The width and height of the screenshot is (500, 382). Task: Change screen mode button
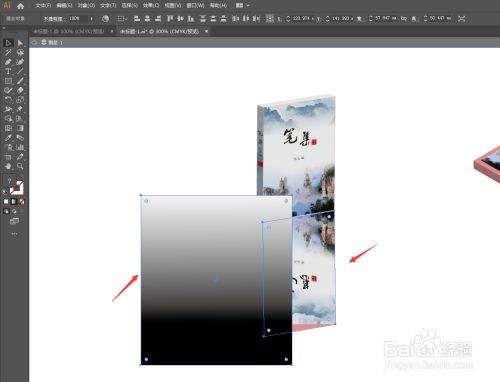(x=14, y=221)
